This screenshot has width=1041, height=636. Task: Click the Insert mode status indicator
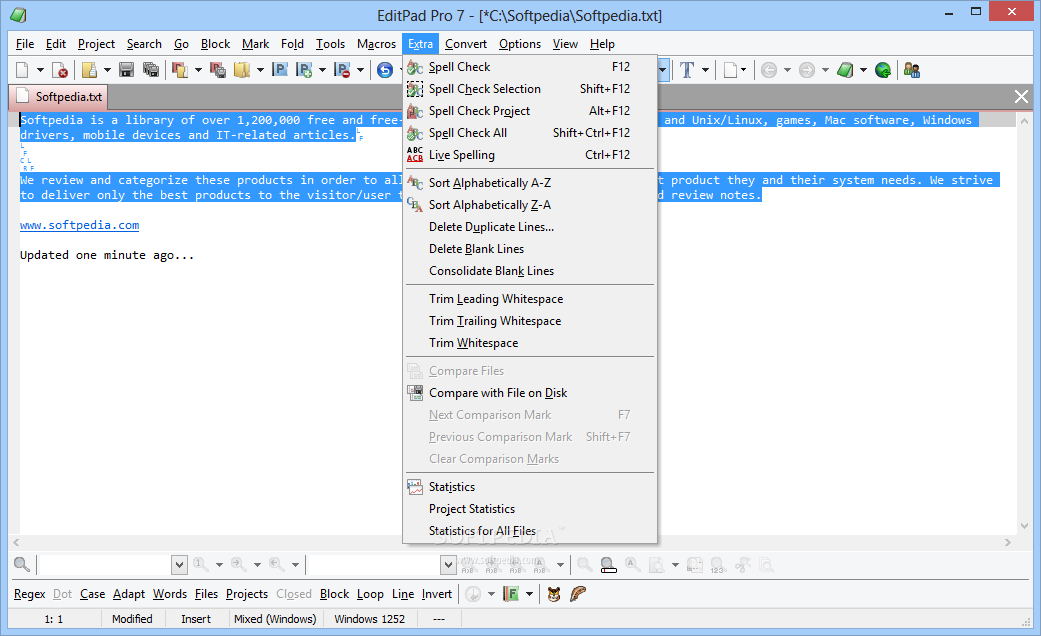(196, 619)
